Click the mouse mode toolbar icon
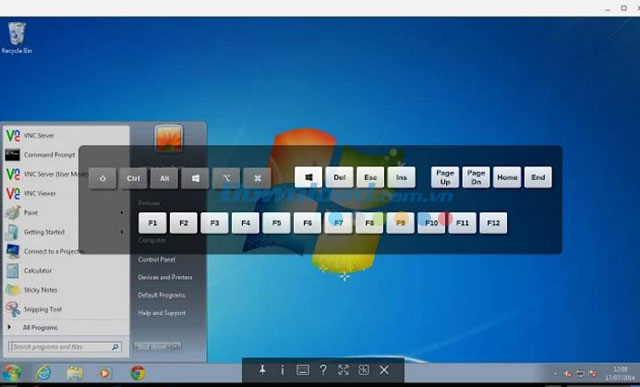Screen dimensions: 640x387 [x=364, y=370]
